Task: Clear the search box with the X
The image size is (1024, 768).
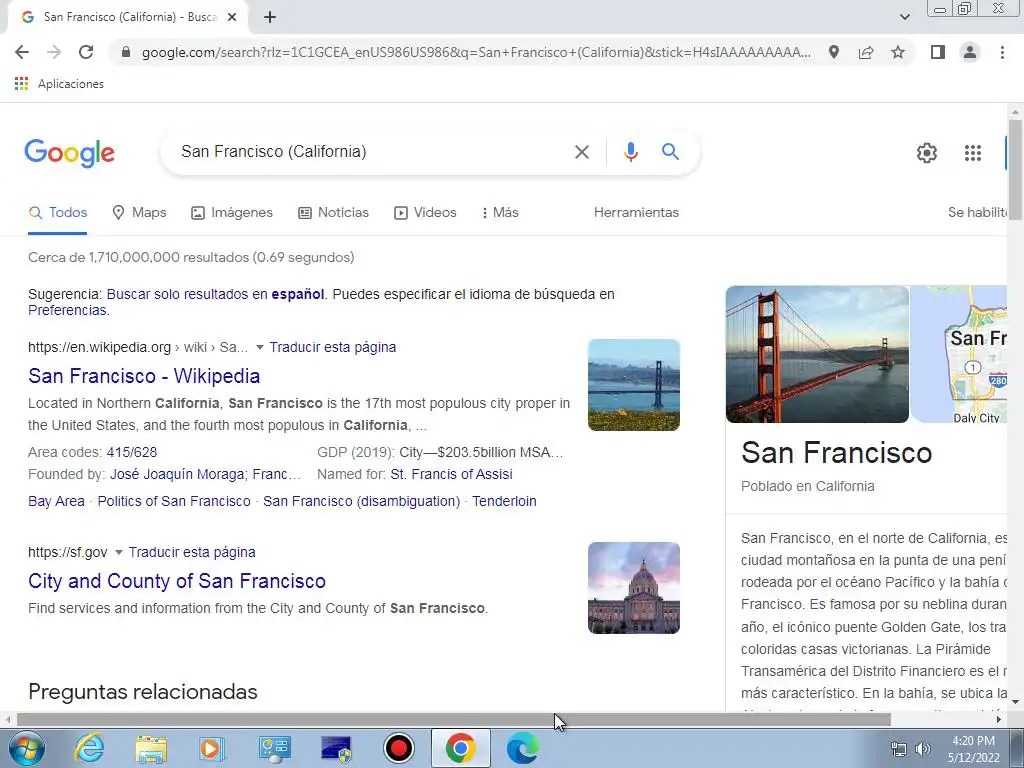Action: (x=581, y=152)
